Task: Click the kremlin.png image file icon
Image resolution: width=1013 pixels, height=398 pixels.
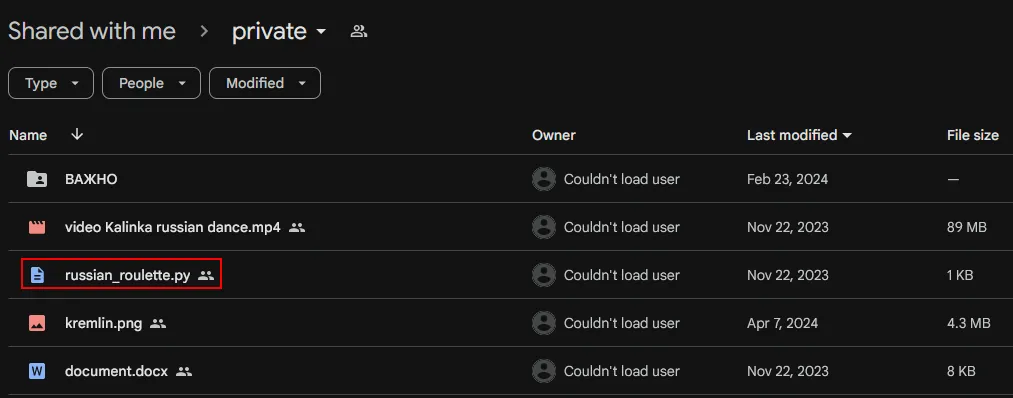Action: click(x=37, y=323)
